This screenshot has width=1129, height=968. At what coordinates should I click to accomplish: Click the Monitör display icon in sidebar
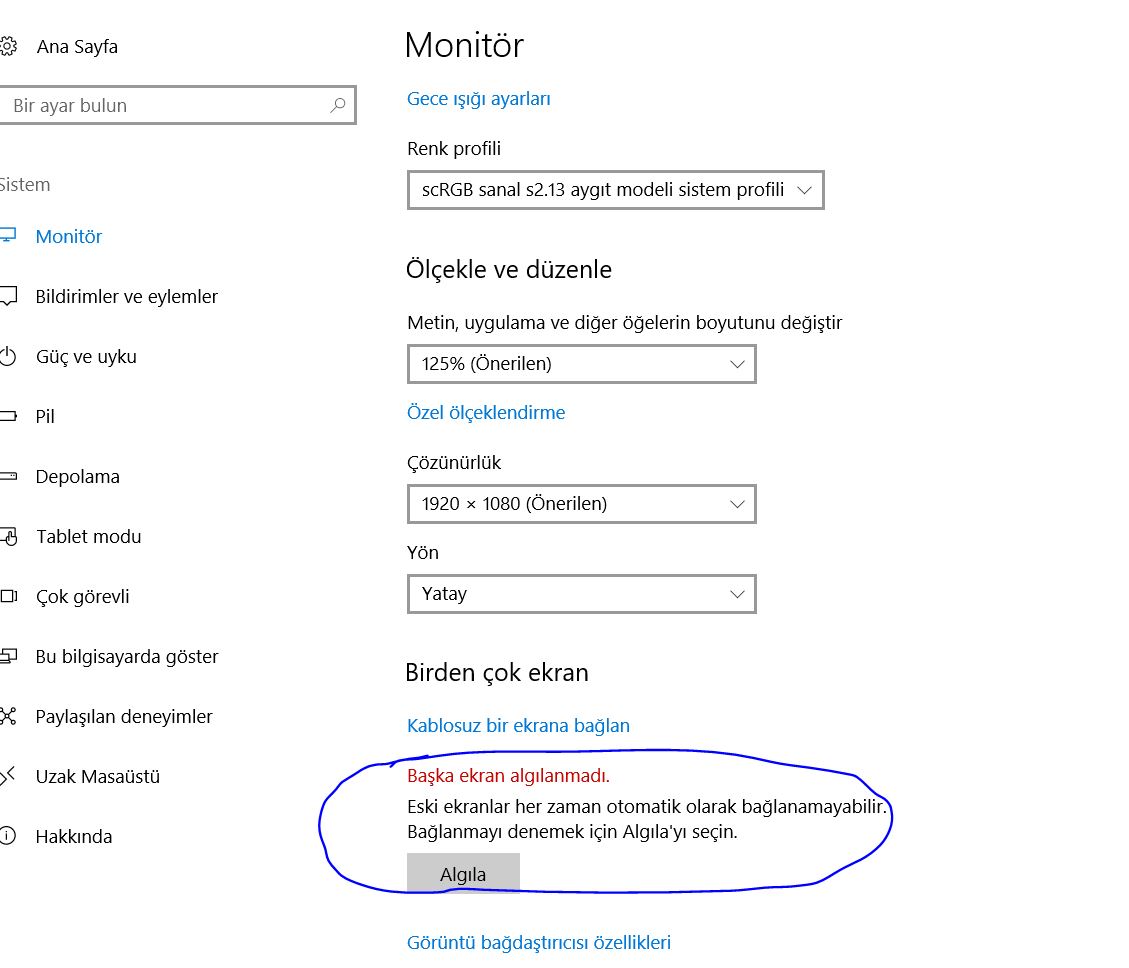(x=8, y=237)
